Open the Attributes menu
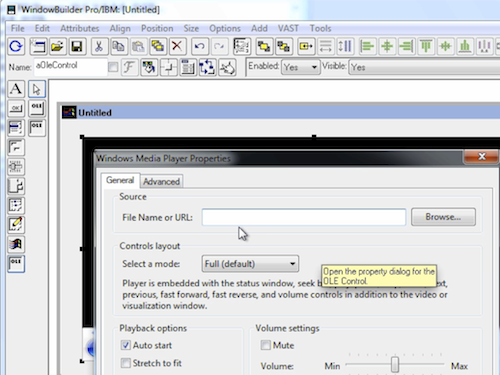 point(80,28)
